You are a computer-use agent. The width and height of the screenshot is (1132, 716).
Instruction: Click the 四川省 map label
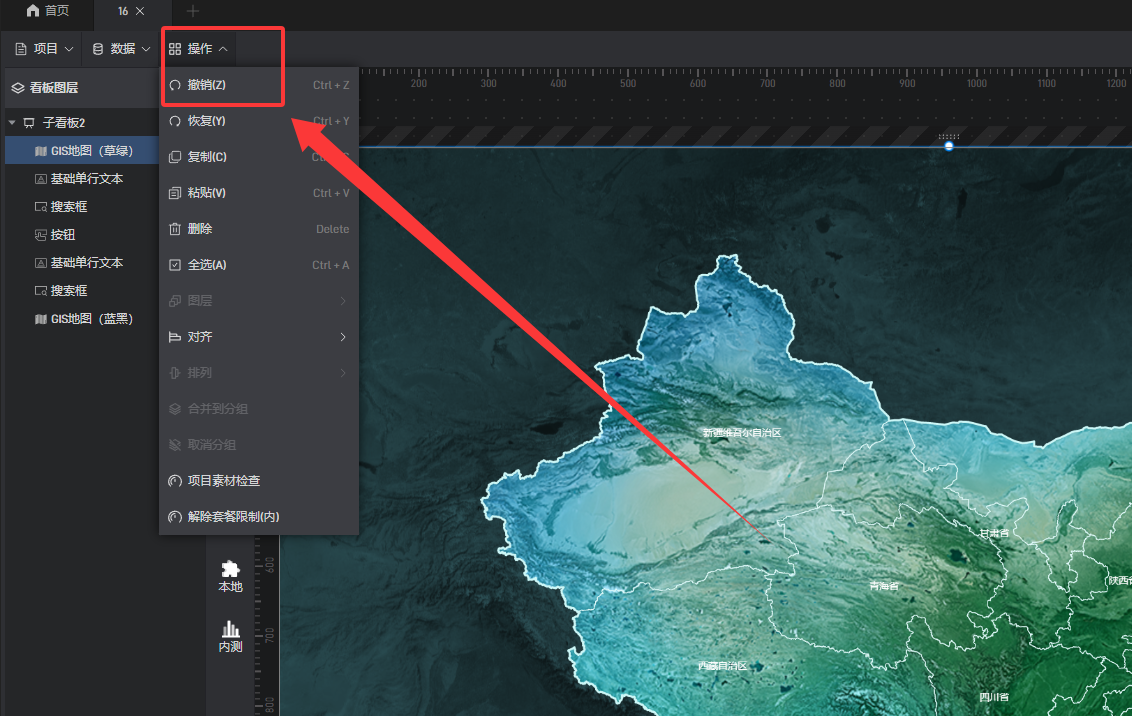click(994, 697)
